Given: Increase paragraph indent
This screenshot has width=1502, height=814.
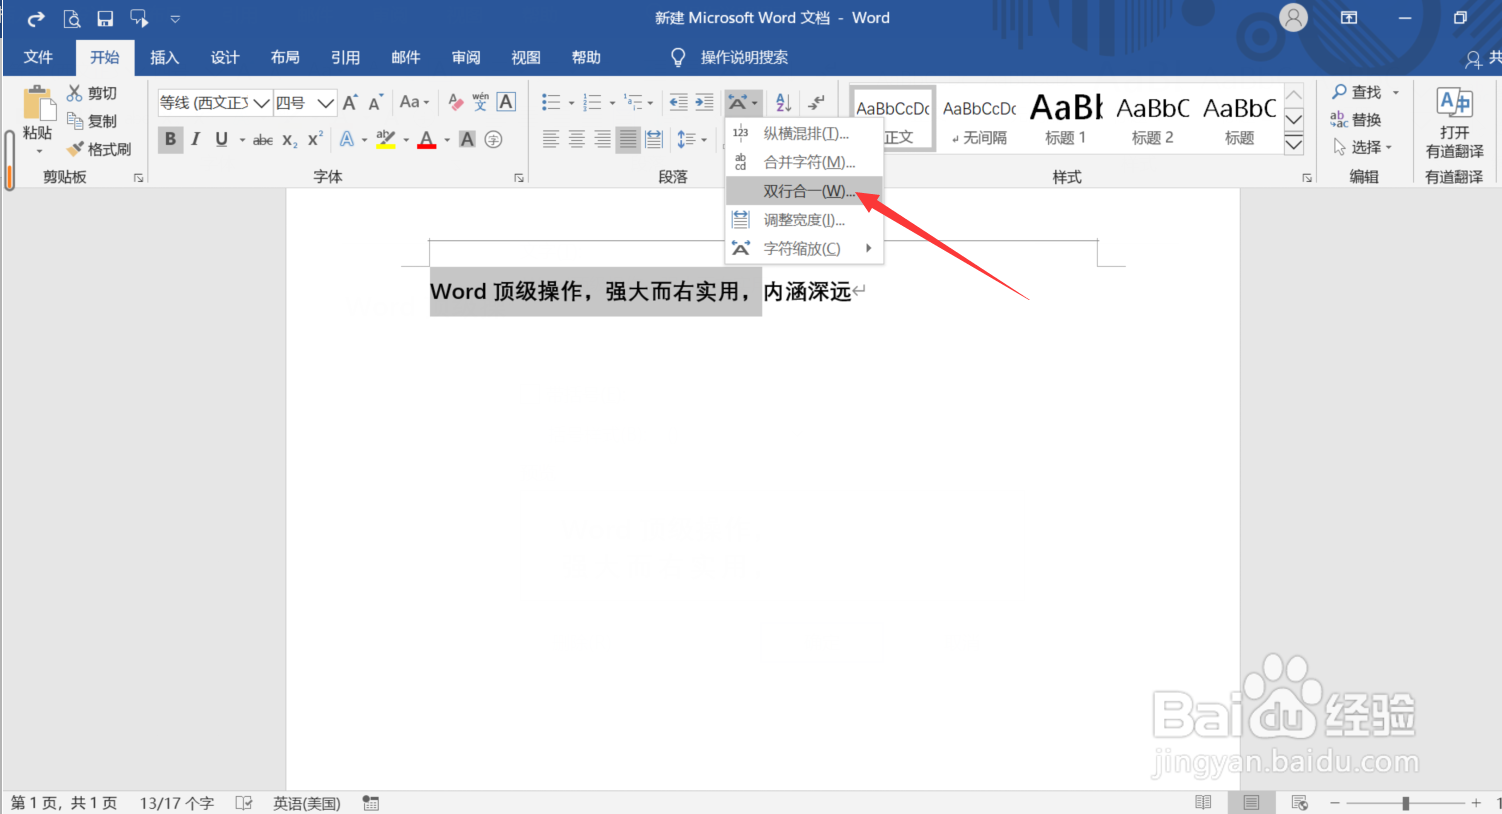Looking at the screenshot, I should click(704, 102).
